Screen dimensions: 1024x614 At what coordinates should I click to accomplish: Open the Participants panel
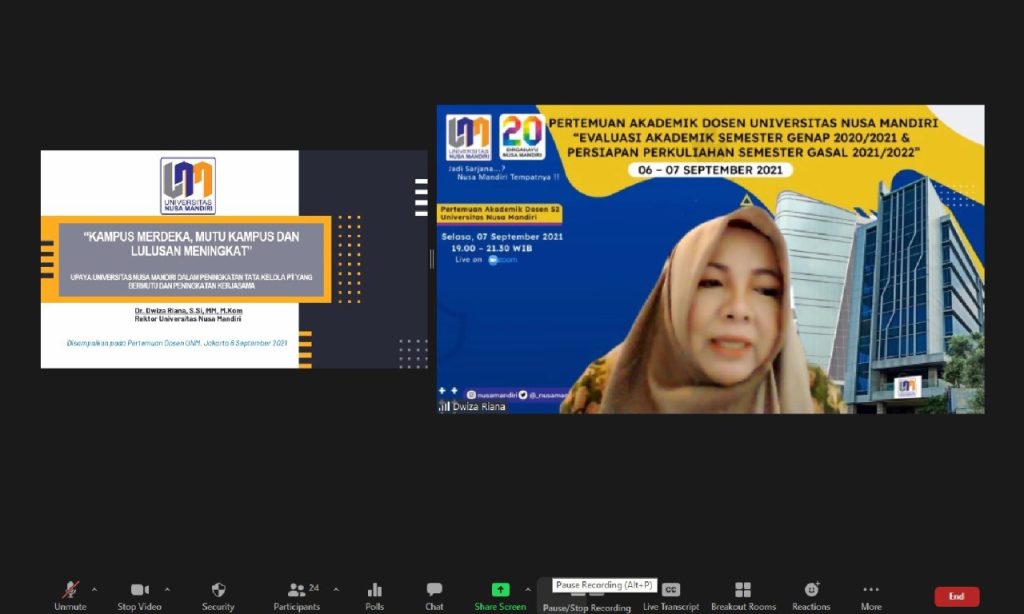[x=297, y=596]
